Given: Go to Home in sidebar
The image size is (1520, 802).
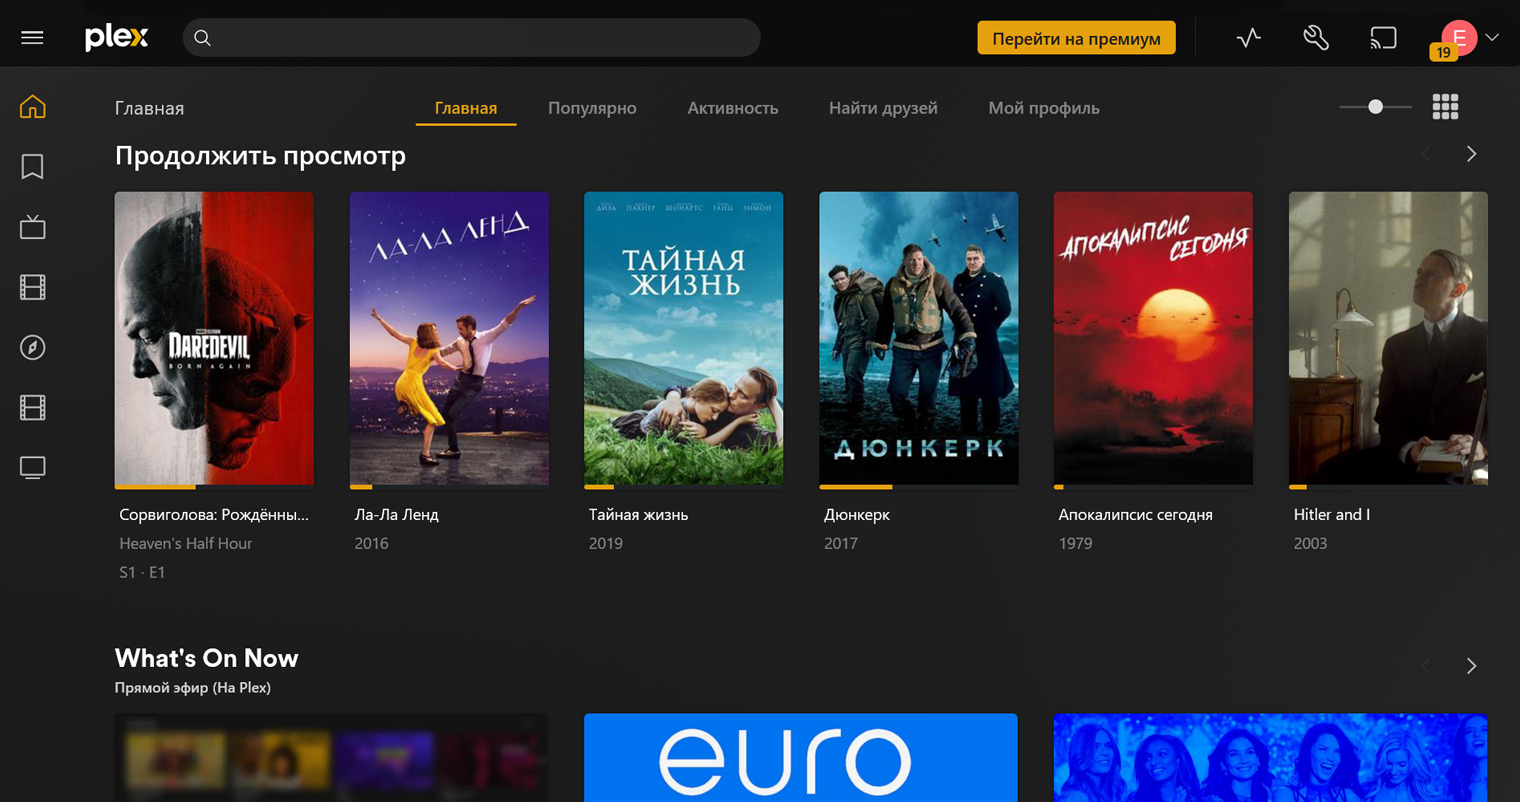Looking at the screenshot, I should 33,106.
